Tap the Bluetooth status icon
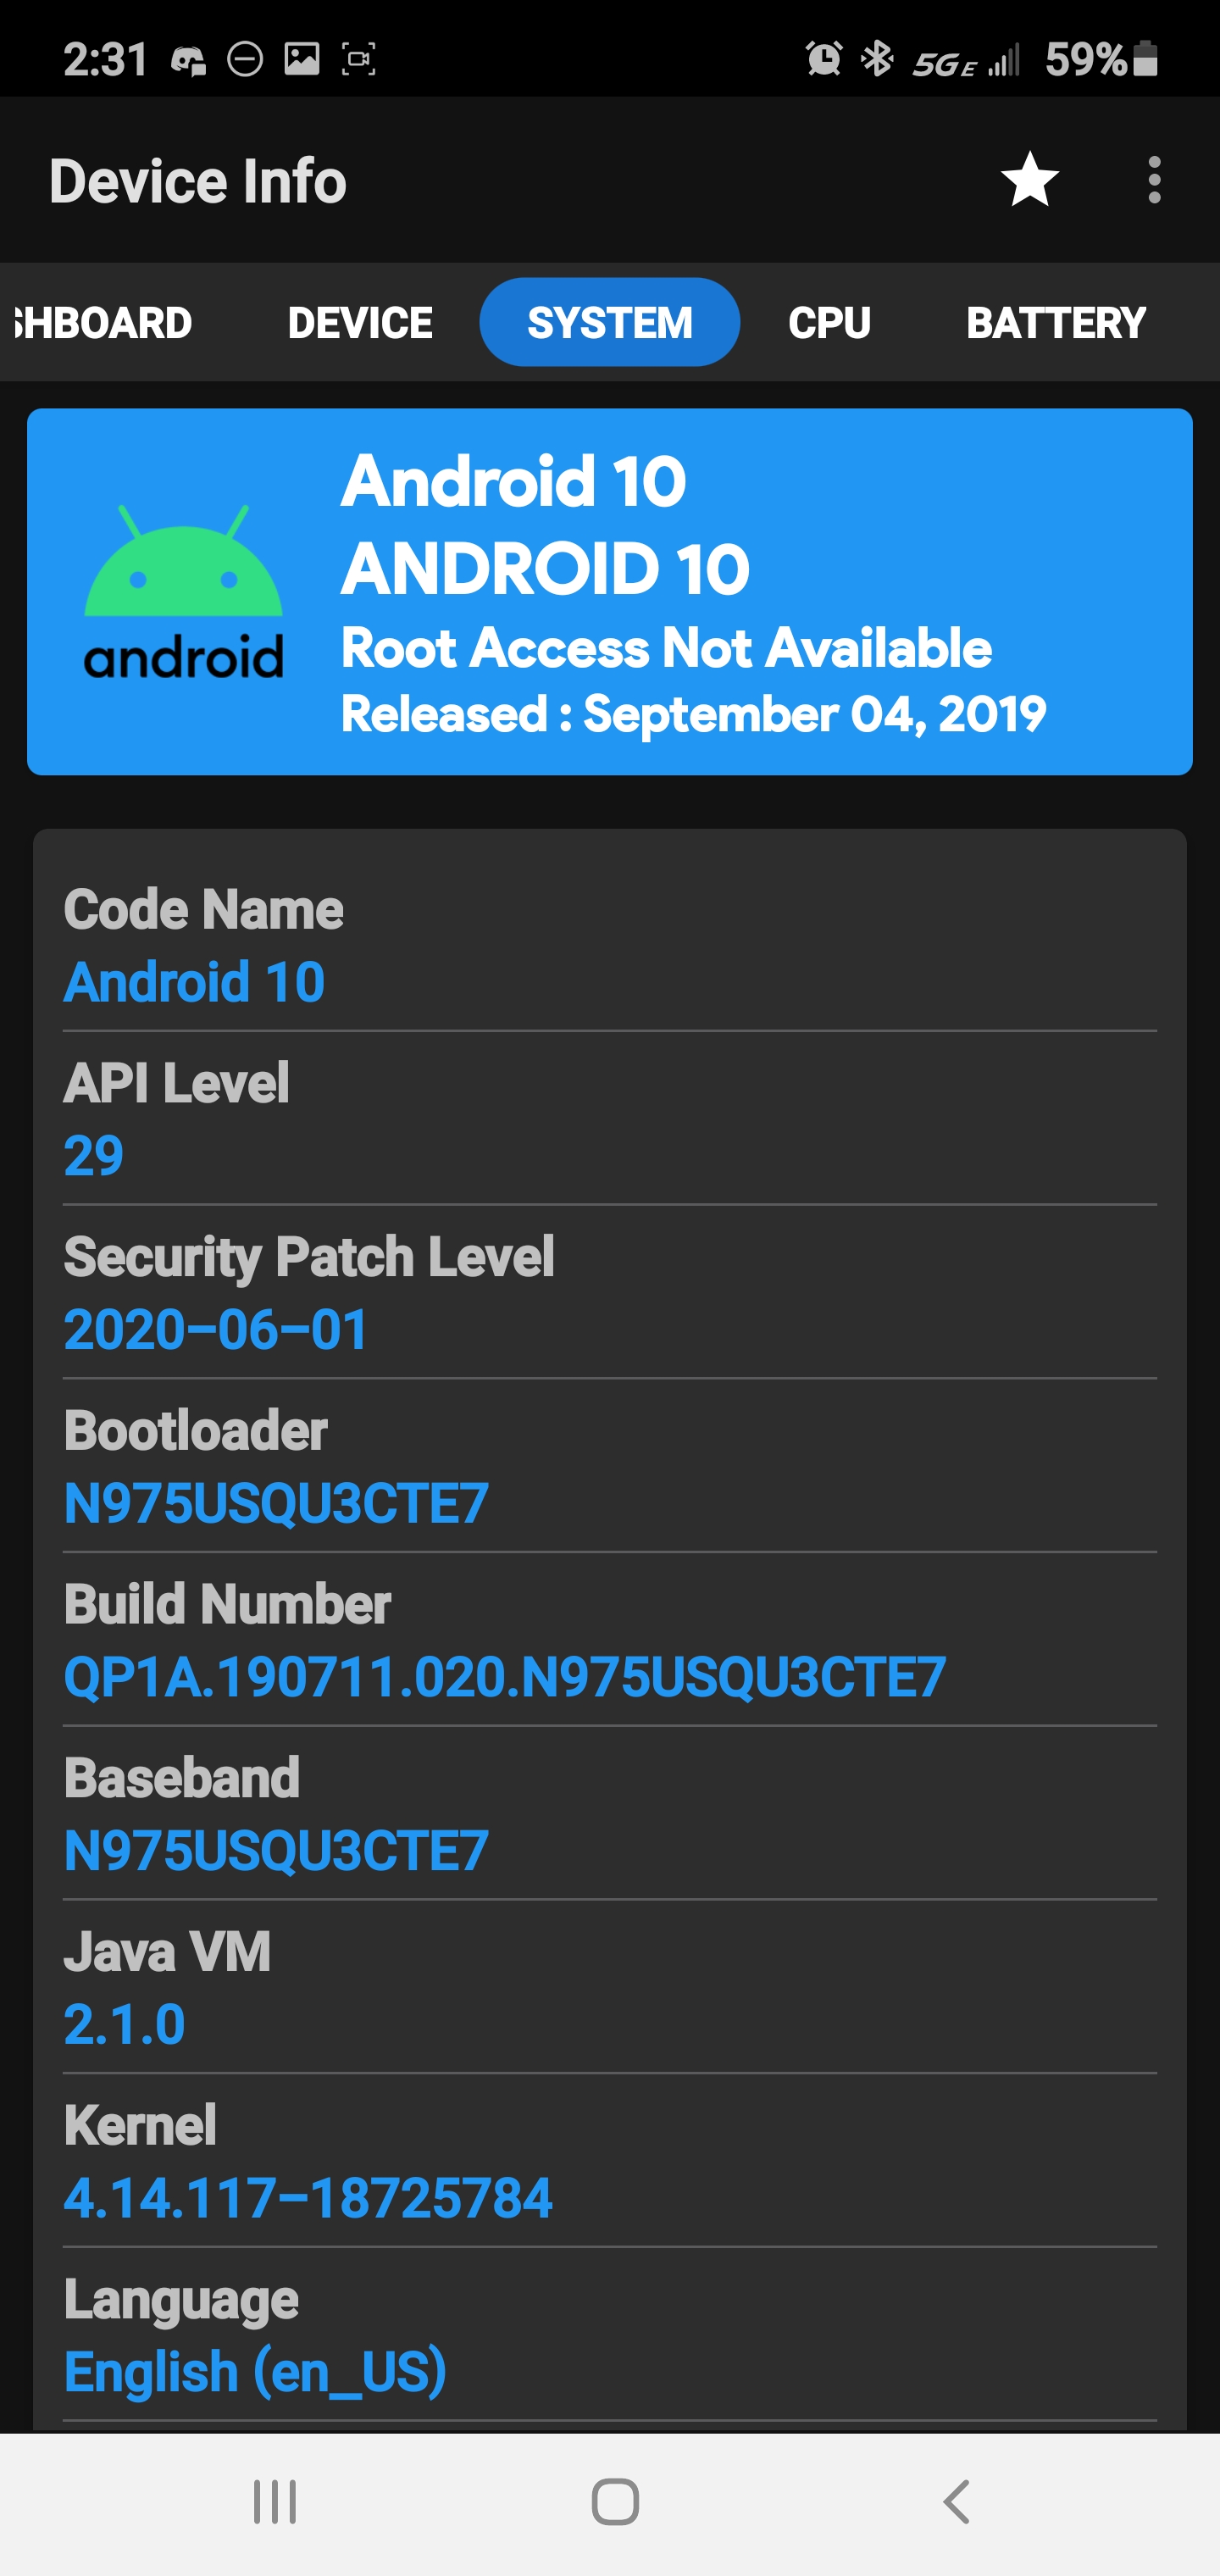 pos(877,59)
